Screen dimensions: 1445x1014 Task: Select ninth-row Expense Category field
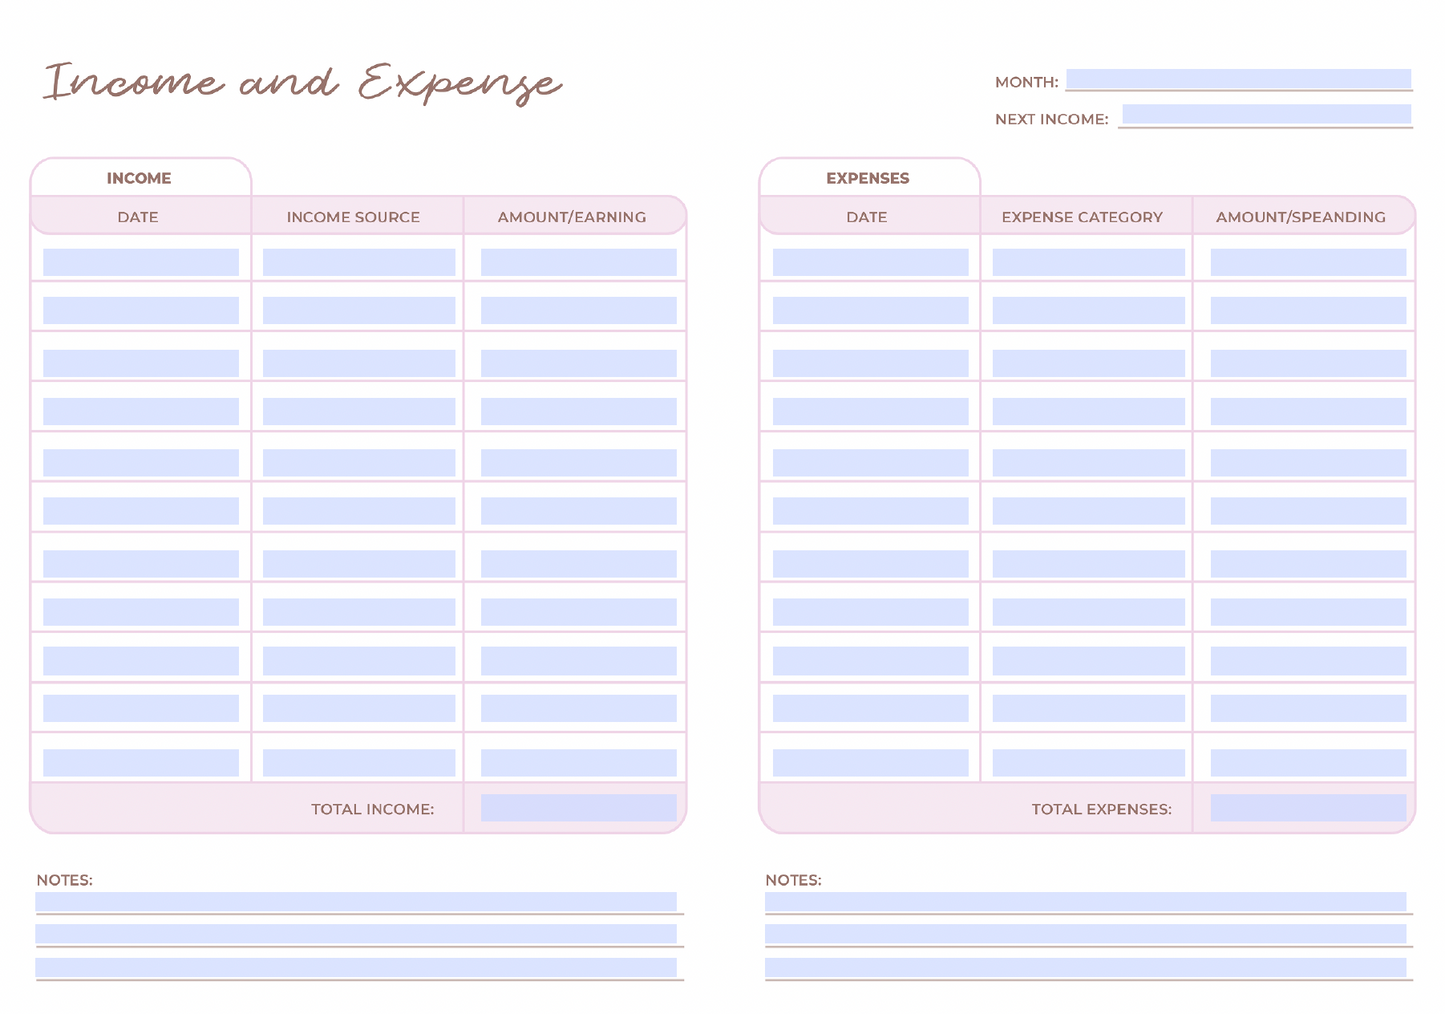[1089, 661]
